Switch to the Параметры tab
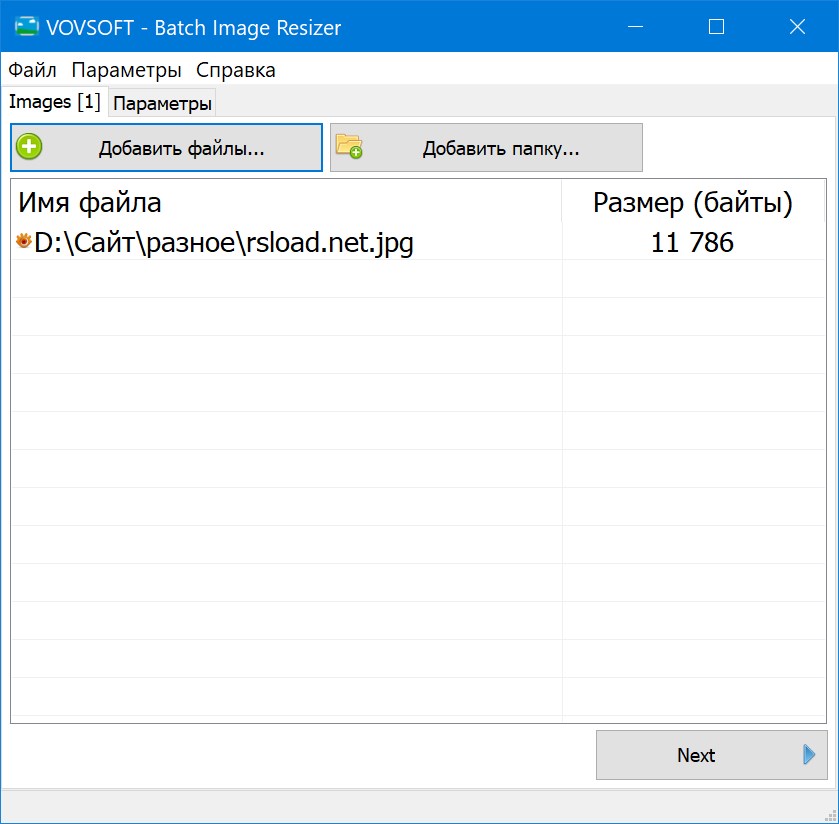The width and height of the screenshot is (839, 824). coord(162,103)
